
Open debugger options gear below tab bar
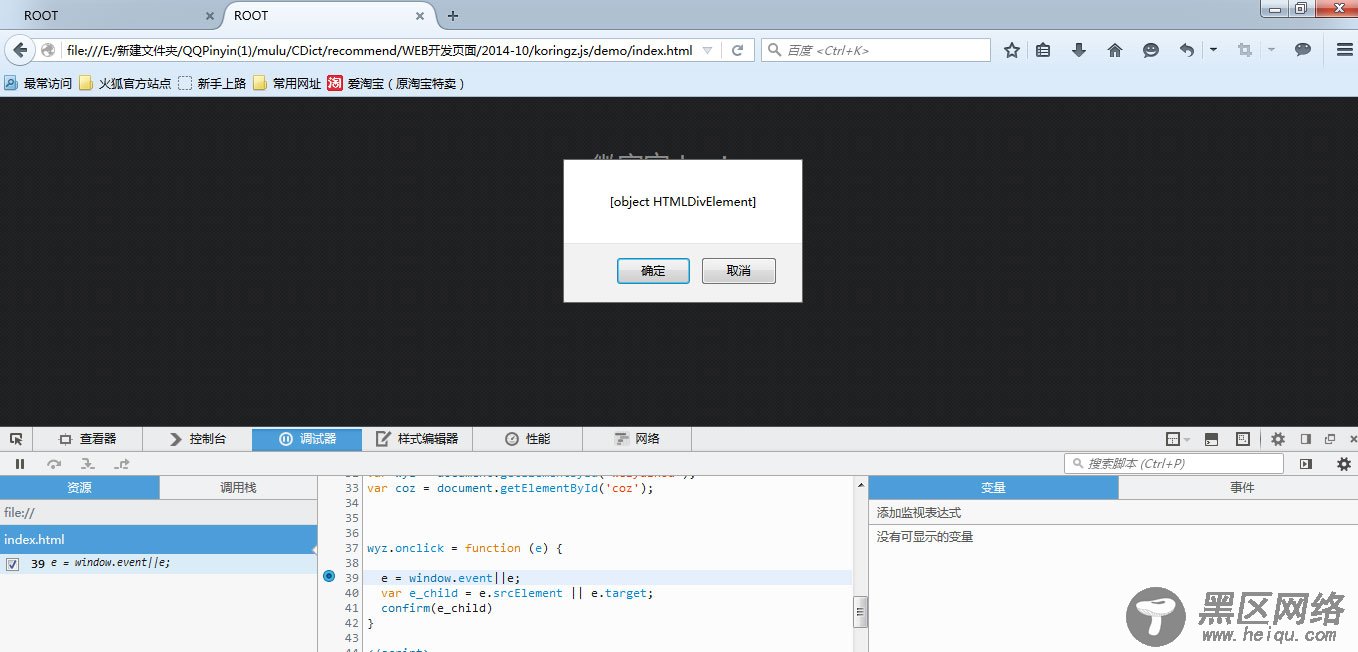pos(1344,464)
